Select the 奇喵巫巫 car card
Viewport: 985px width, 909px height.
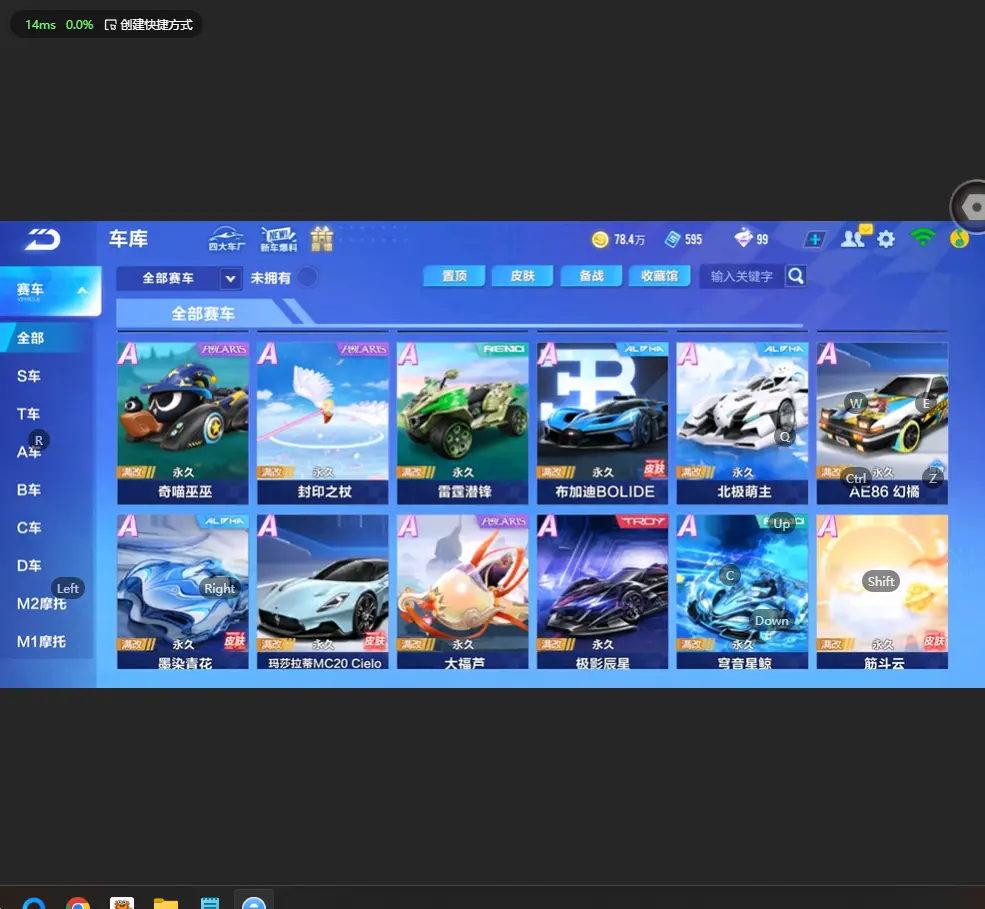click(183, 423)
